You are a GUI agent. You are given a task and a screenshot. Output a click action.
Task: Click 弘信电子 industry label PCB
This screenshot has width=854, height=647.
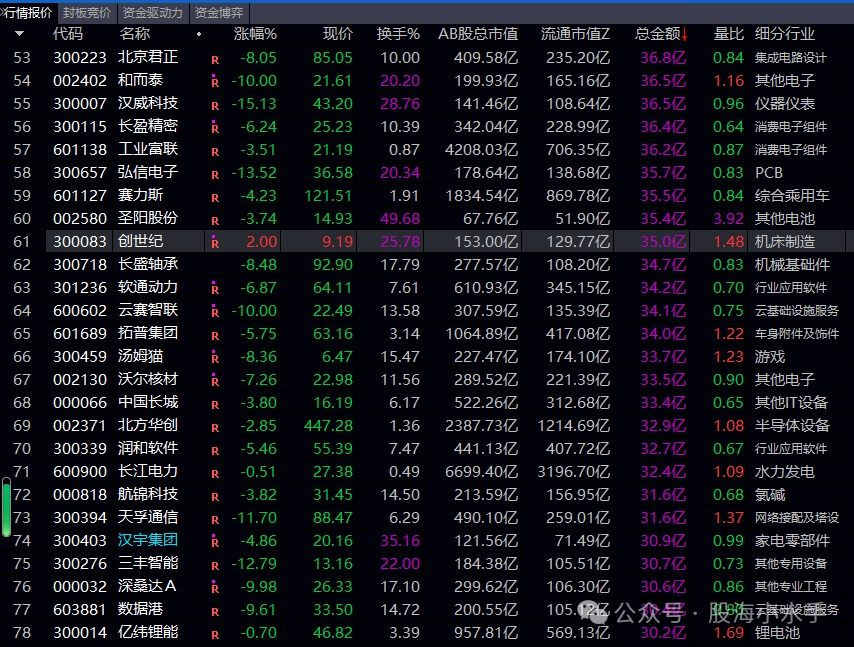[x=768, y=173]
